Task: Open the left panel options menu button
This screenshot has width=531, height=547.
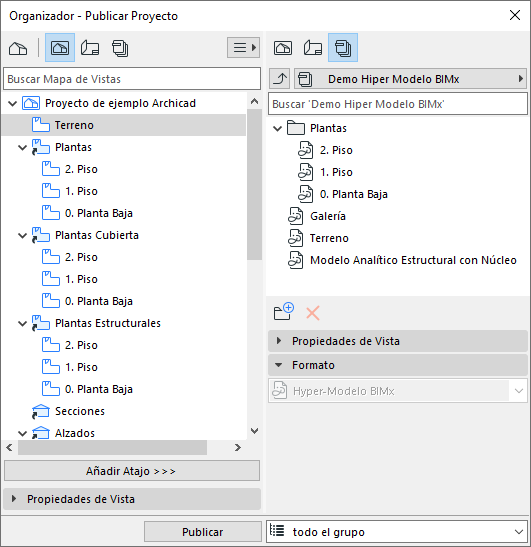Action: click(244, 47)
